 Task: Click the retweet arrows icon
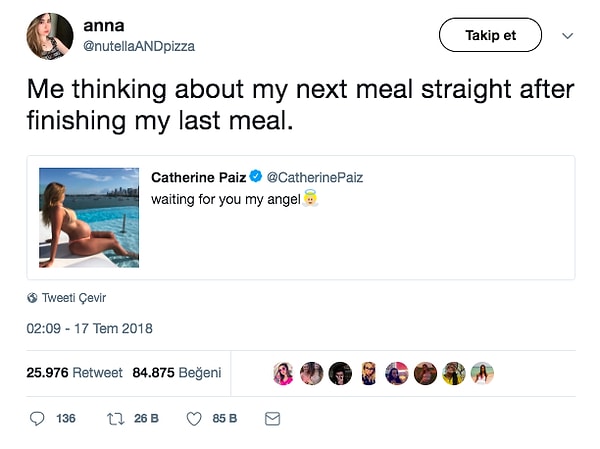click(114, 418)
